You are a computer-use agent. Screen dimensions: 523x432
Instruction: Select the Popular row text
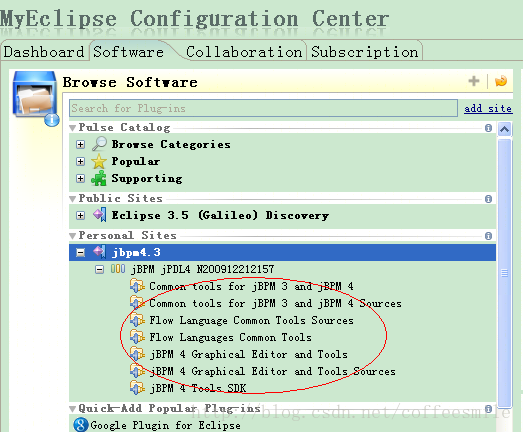coord(135,161)
